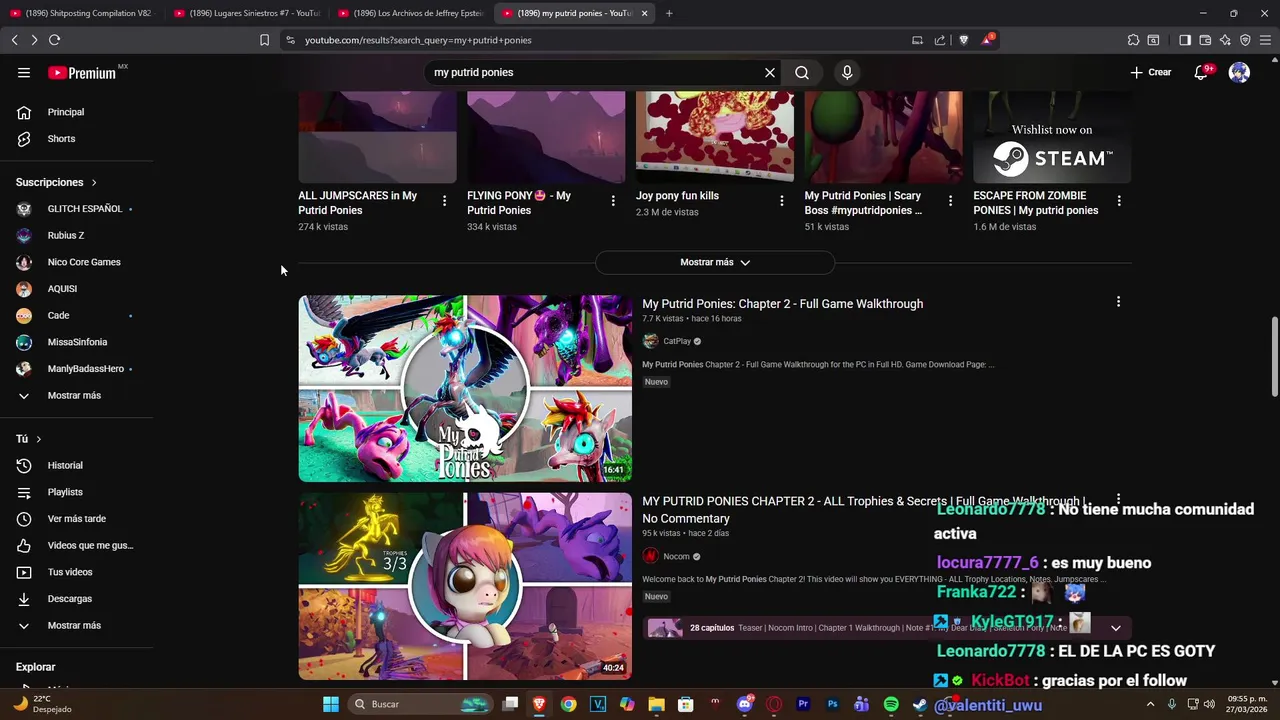This screenshot has height=720, width=1280.
Task: Clear the search box with the X
Action: pos(770,72)
